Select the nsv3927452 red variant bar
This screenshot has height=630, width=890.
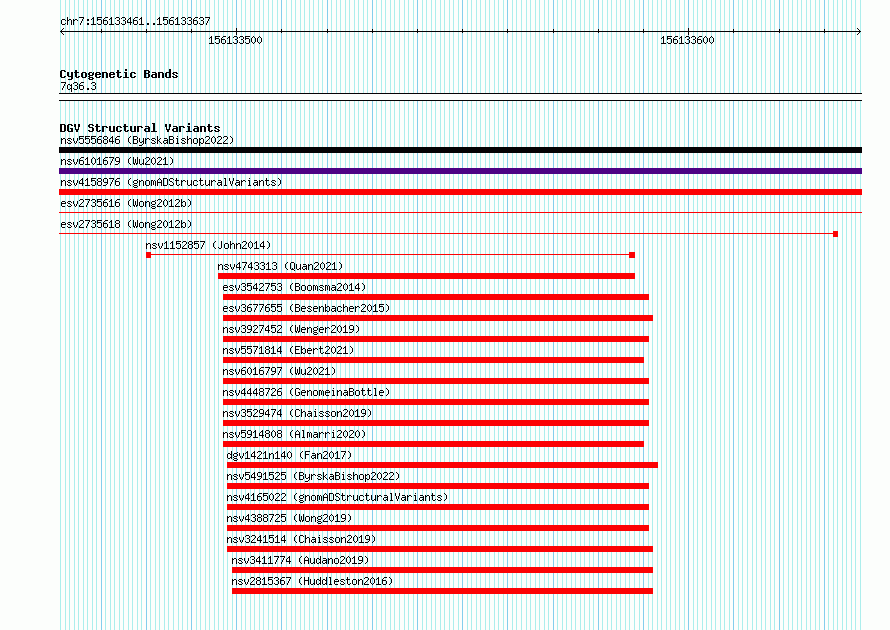click(x=436, y=339)
